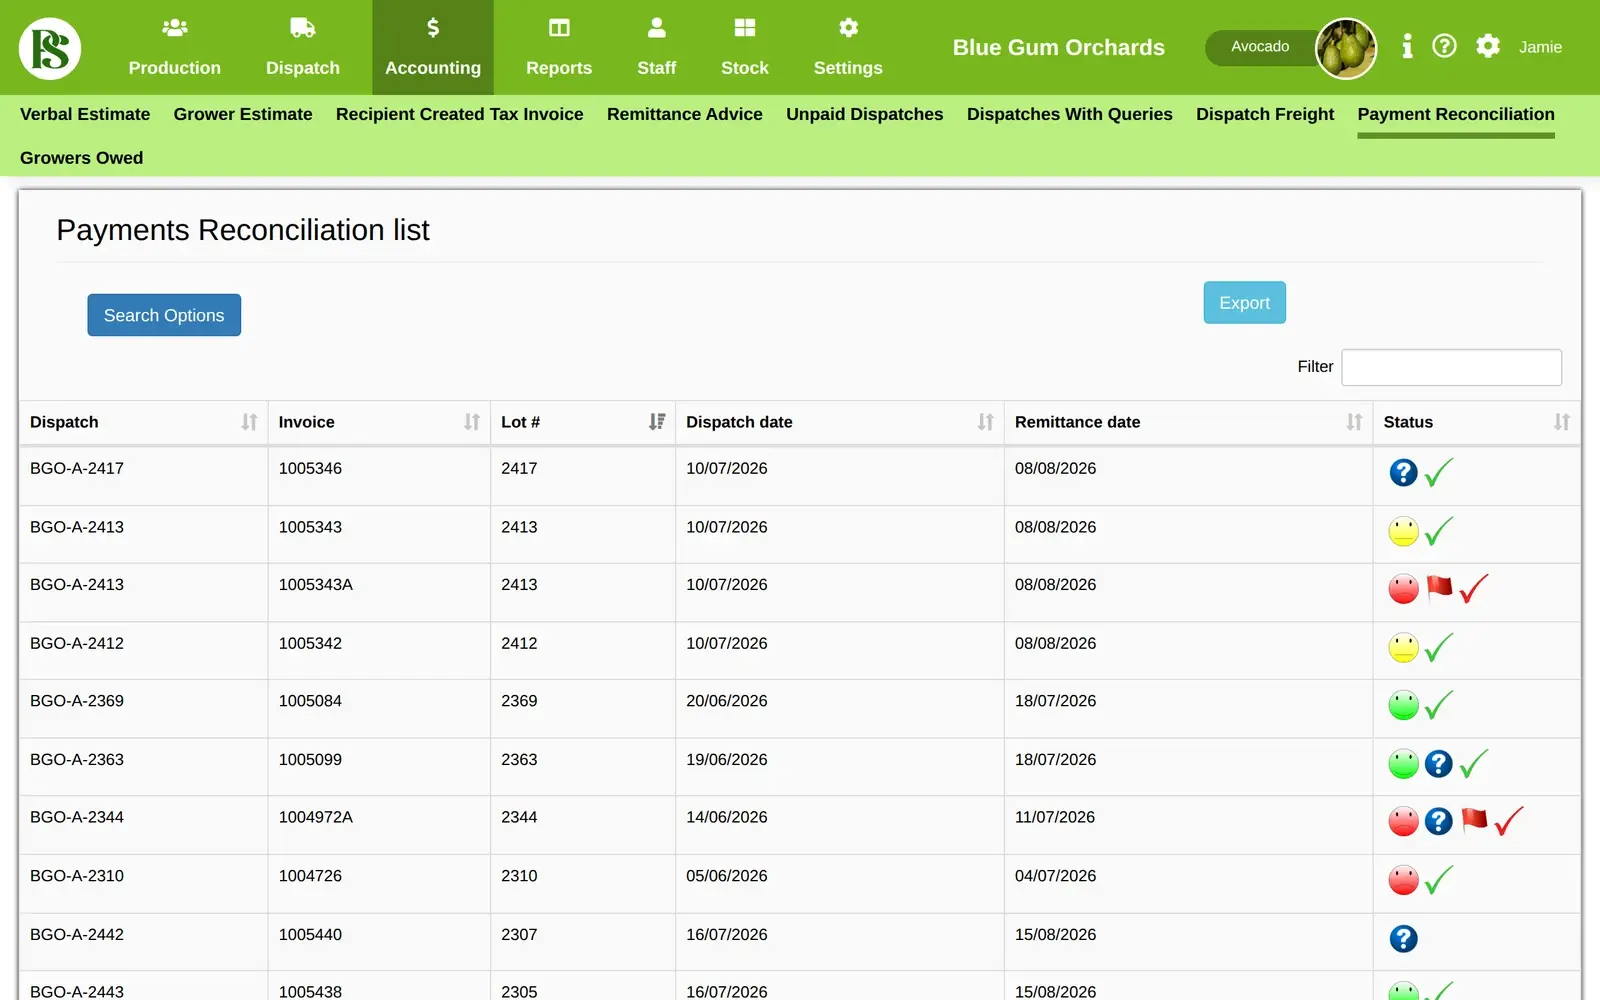Open Recipient Created Tax Invoice tab

click(459, 114)
